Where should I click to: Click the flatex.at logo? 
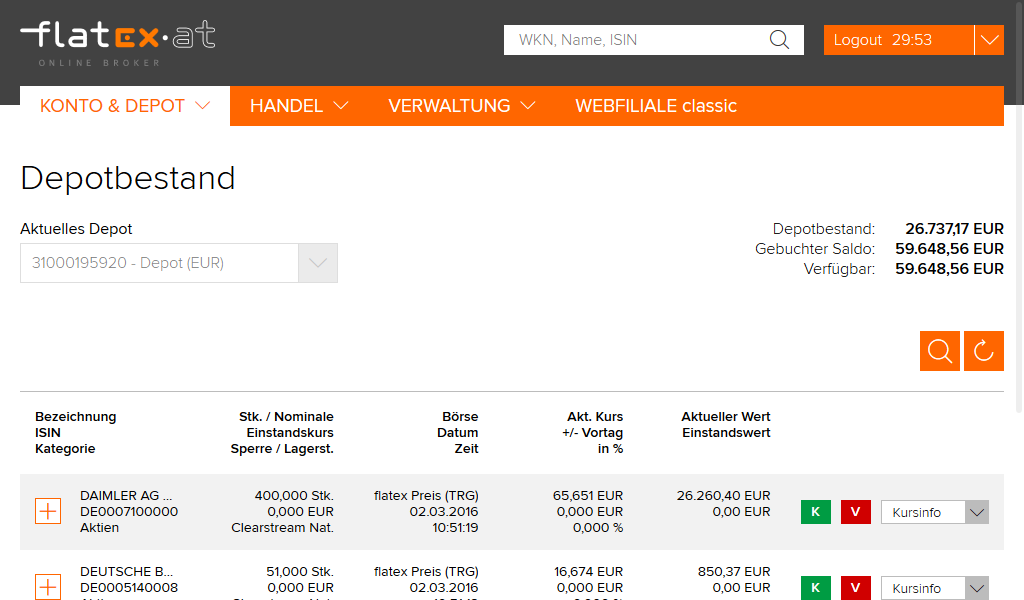[x=118, y=42]
